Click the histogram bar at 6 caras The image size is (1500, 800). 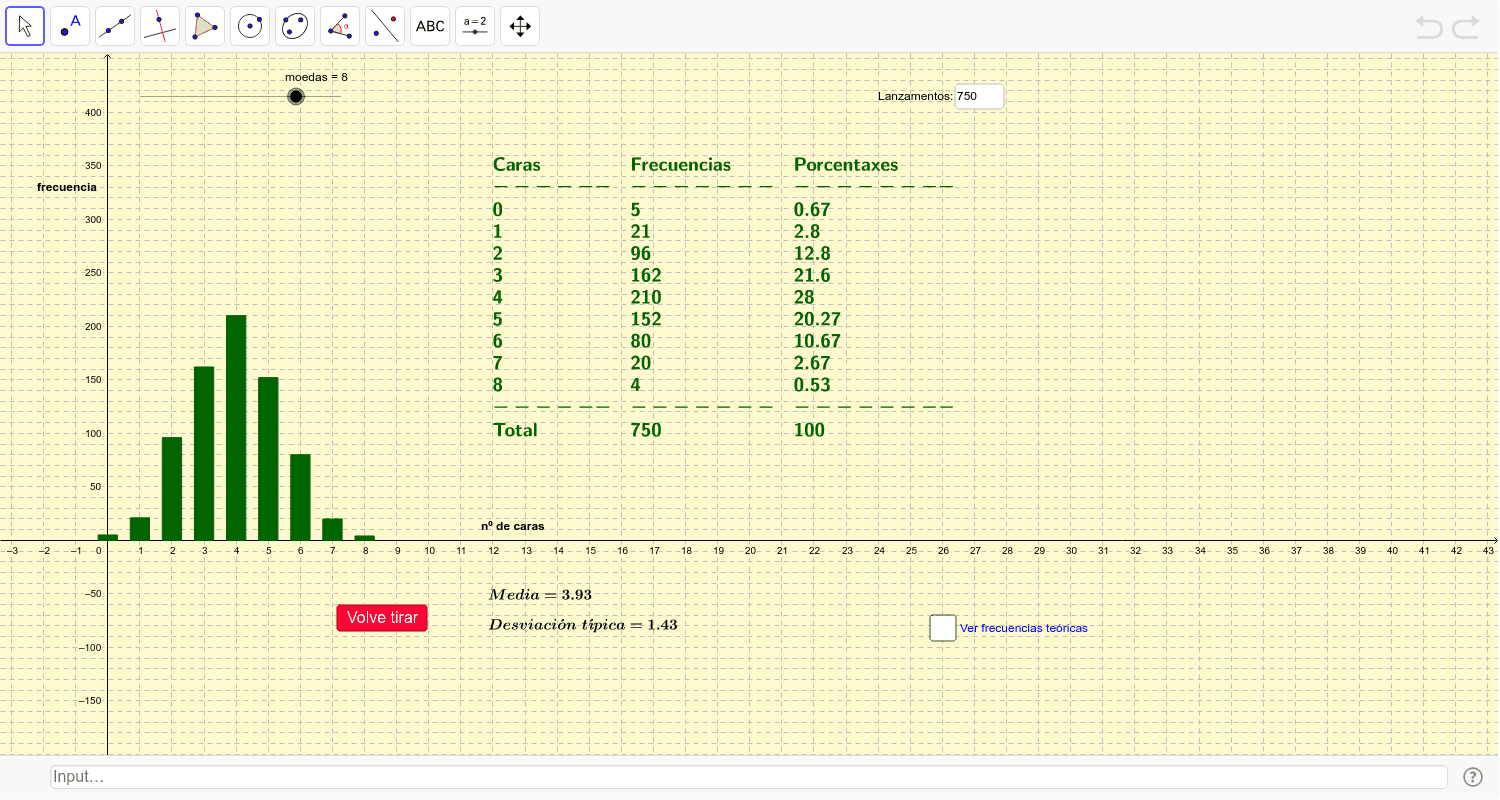300,498
